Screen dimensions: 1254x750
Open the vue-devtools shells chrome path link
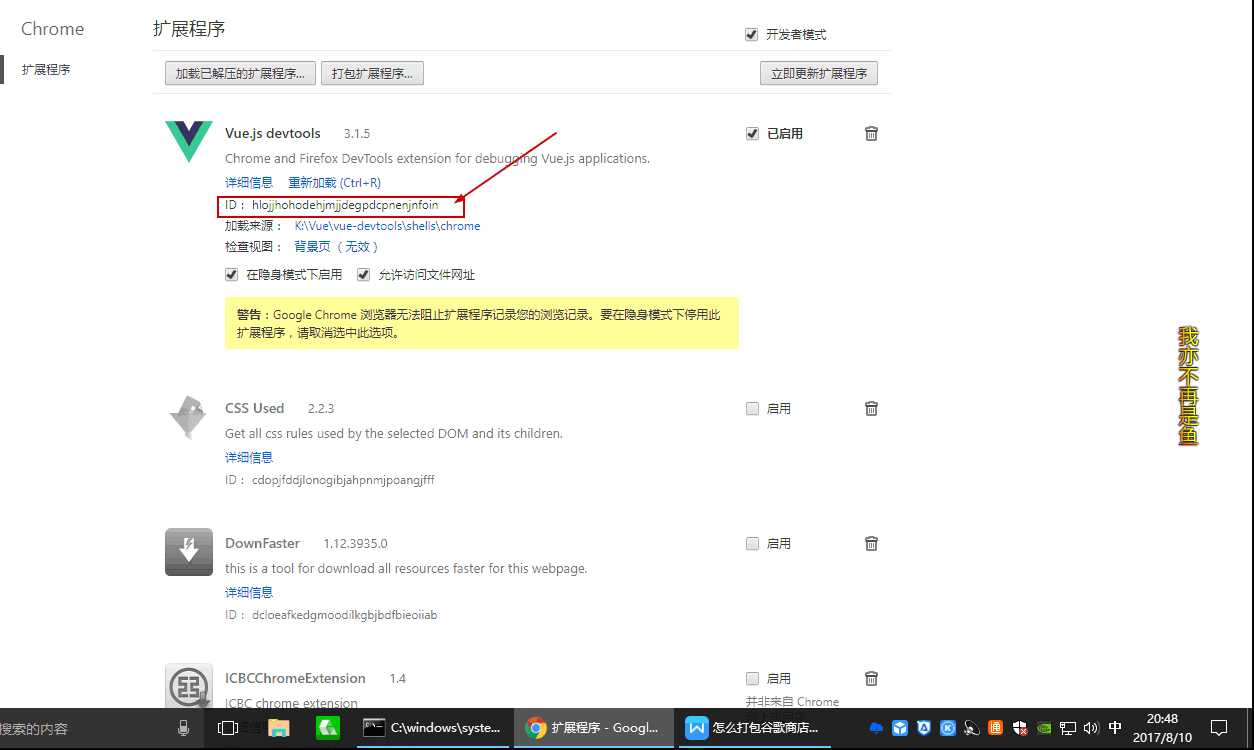[387, 226]
